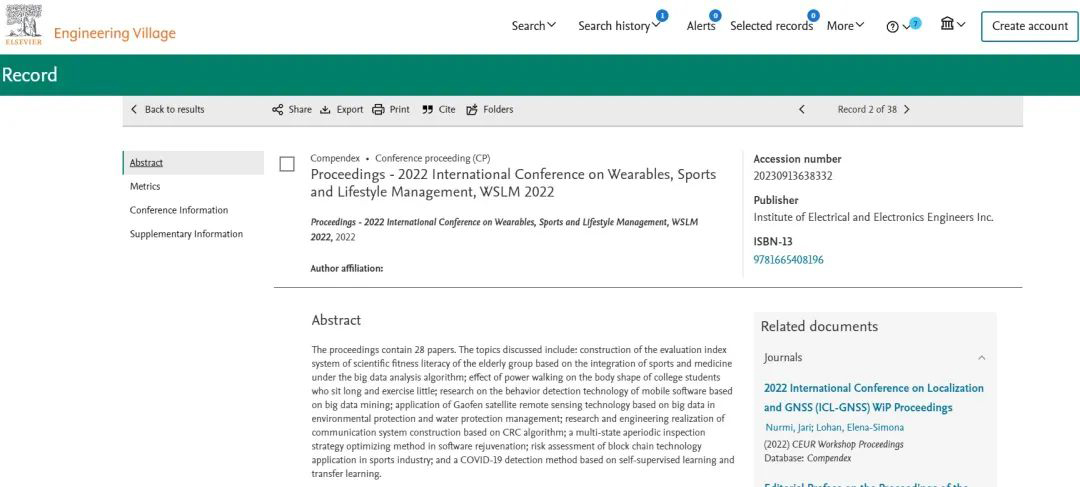The height and width of the screenshot is (487, 1080).
Task: Collapse the Journals related documents section
Action: [x=982, y=358]
